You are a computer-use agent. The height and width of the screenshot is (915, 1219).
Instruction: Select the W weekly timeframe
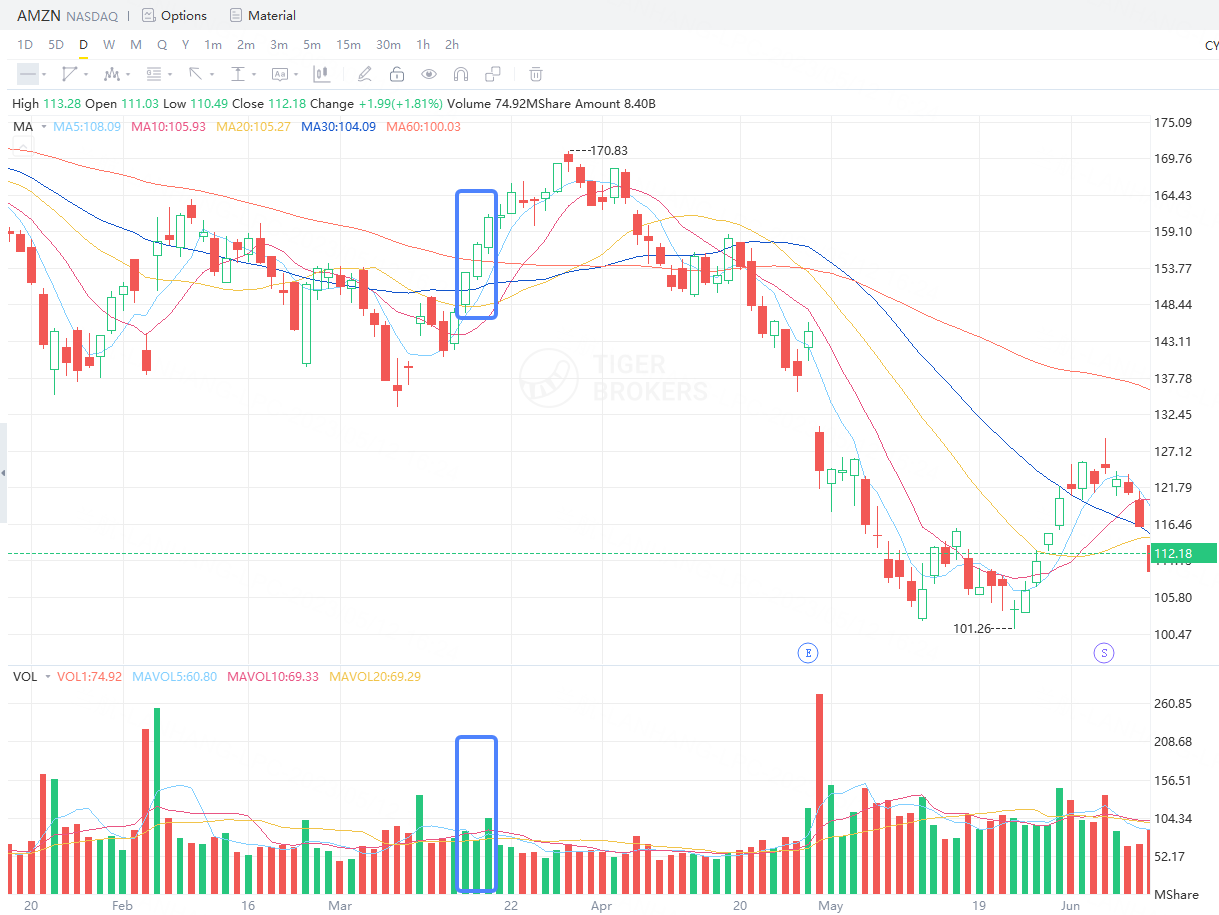point(109,45)
